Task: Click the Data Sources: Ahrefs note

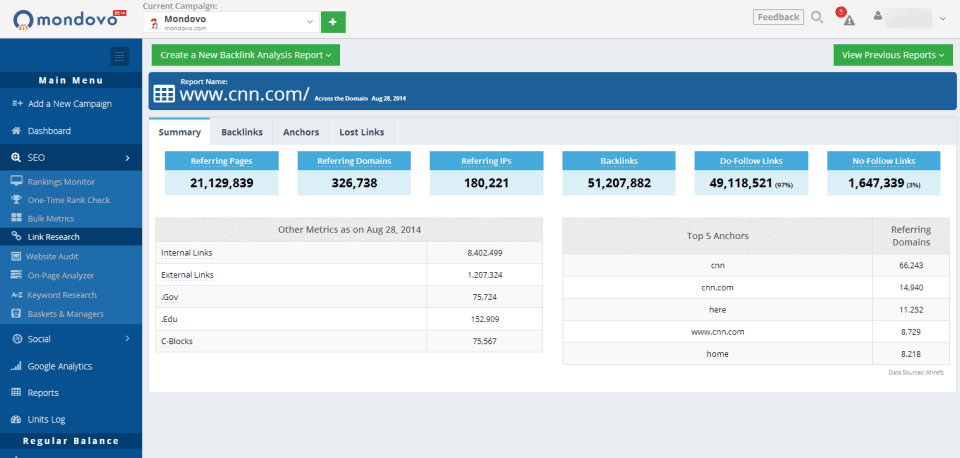Action: point(916,372)
